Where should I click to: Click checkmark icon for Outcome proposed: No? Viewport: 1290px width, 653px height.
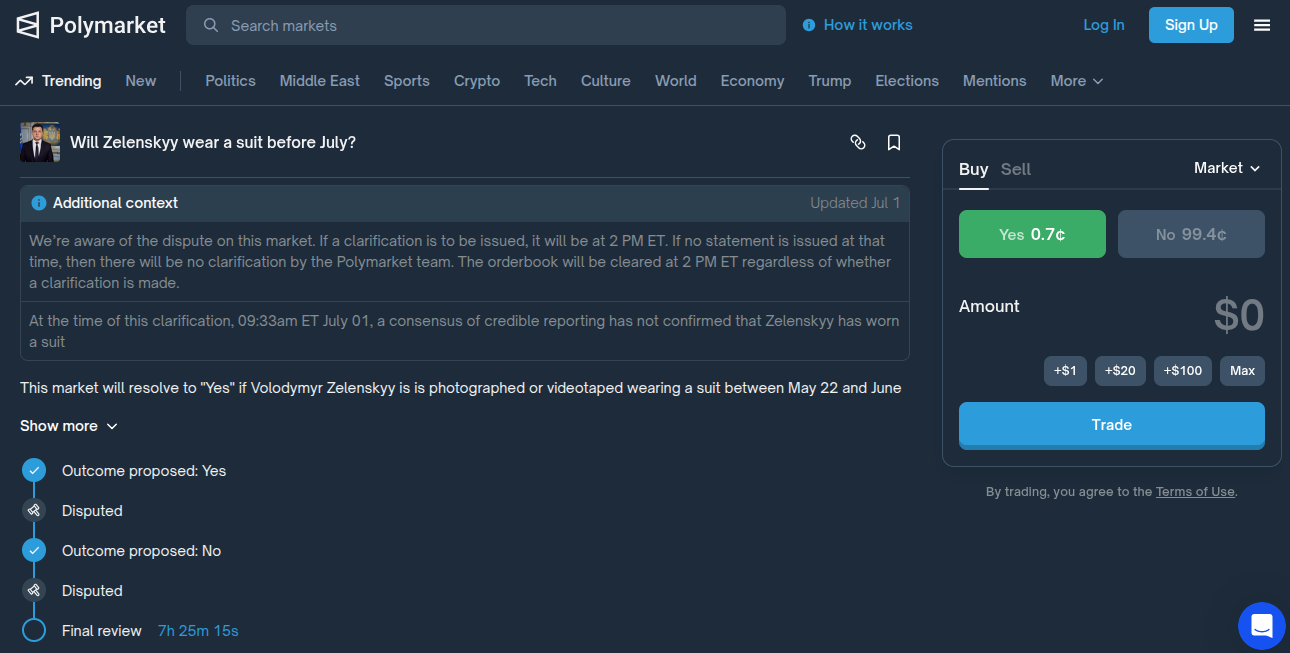pos(34,550)
